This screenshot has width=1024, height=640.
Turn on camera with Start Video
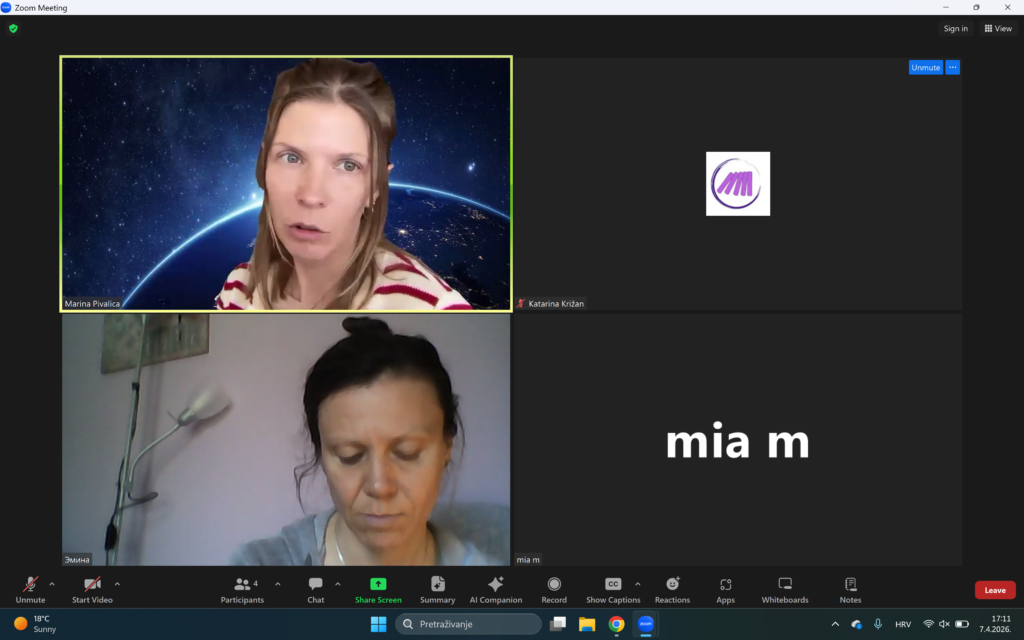tap(92, 589)
